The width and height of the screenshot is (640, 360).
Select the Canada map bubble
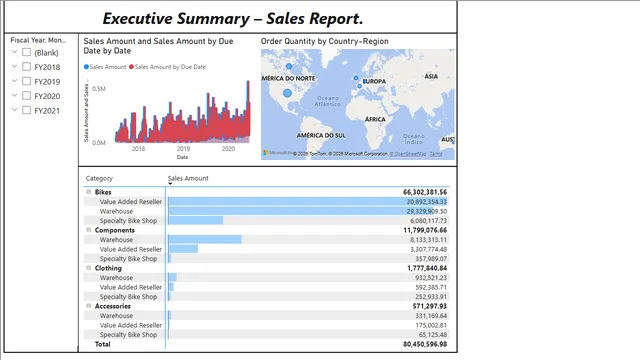(x=289, y=66)
